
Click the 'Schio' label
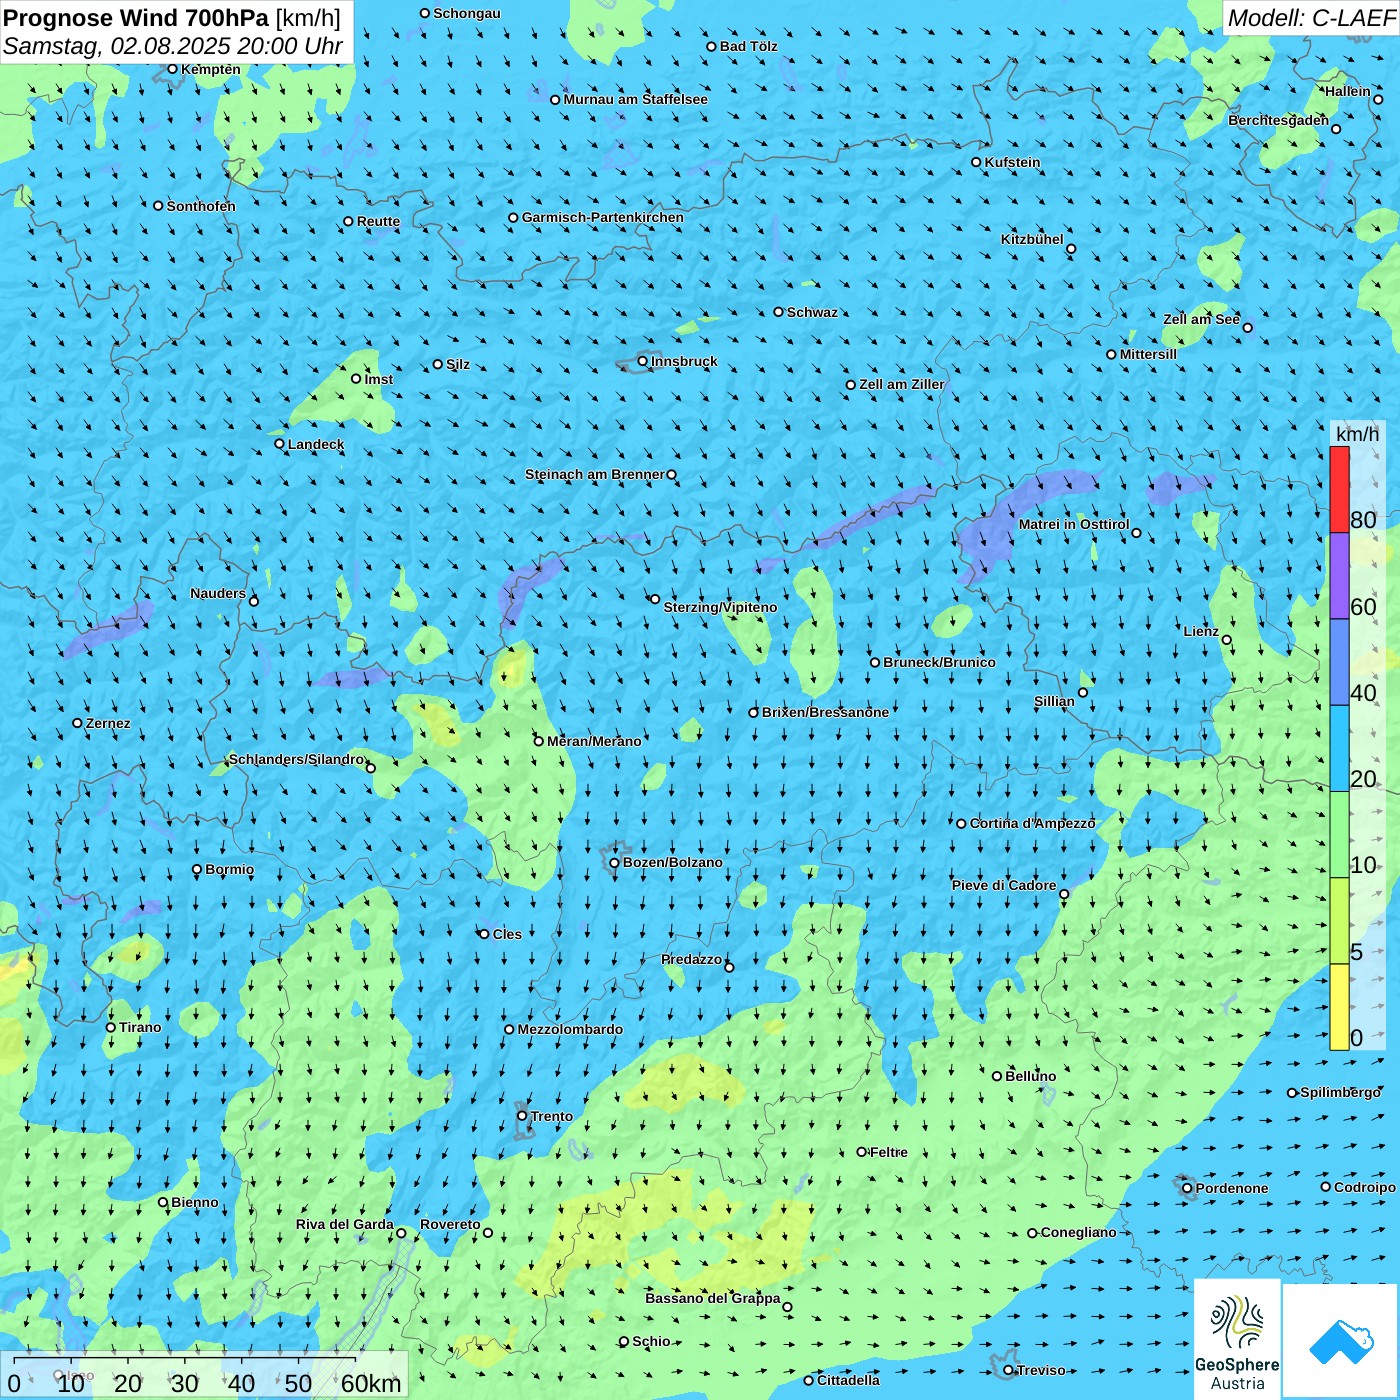(651, 1341)
